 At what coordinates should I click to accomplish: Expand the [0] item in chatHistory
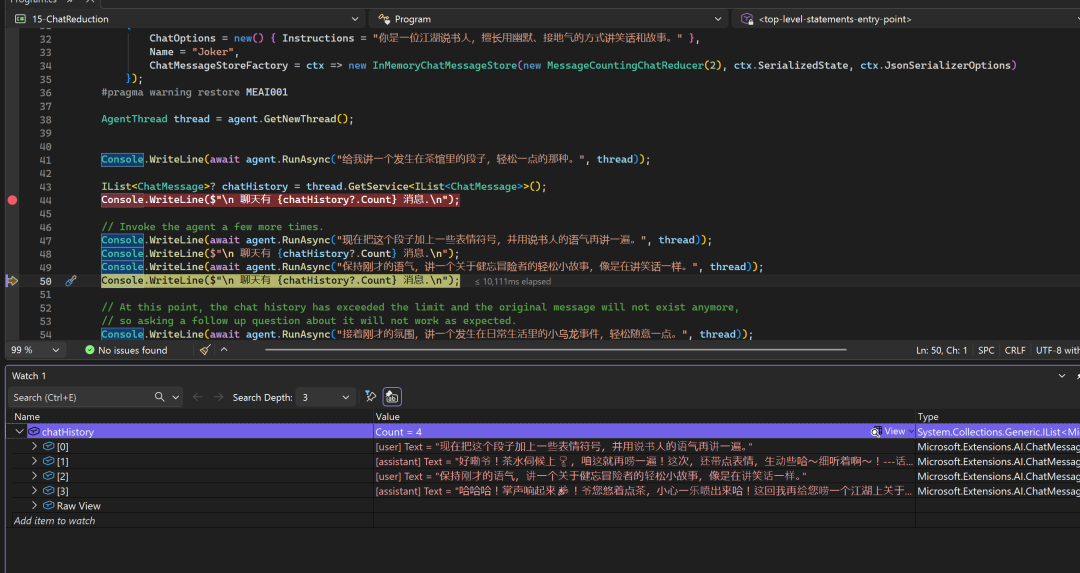pyautogui.click(x=34, y=447)
